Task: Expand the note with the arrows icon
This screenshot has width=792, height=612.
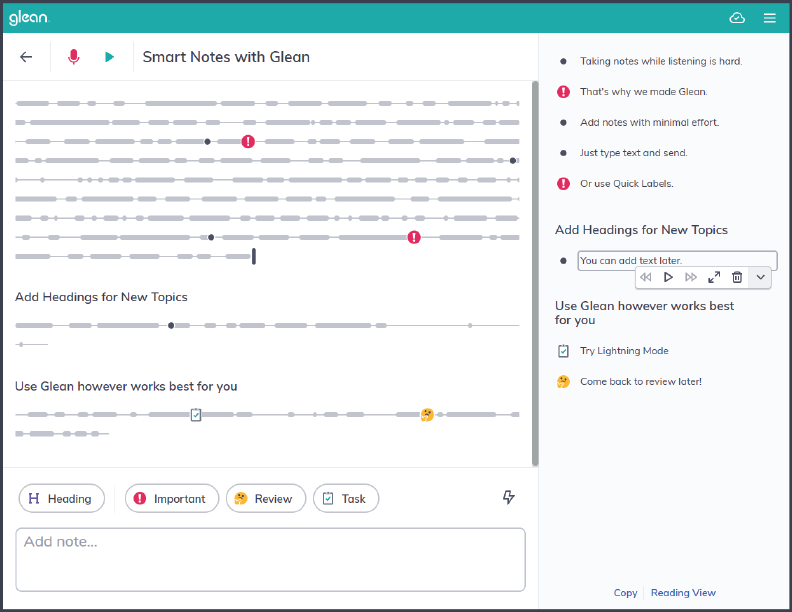Action: [x=714, y=277]
